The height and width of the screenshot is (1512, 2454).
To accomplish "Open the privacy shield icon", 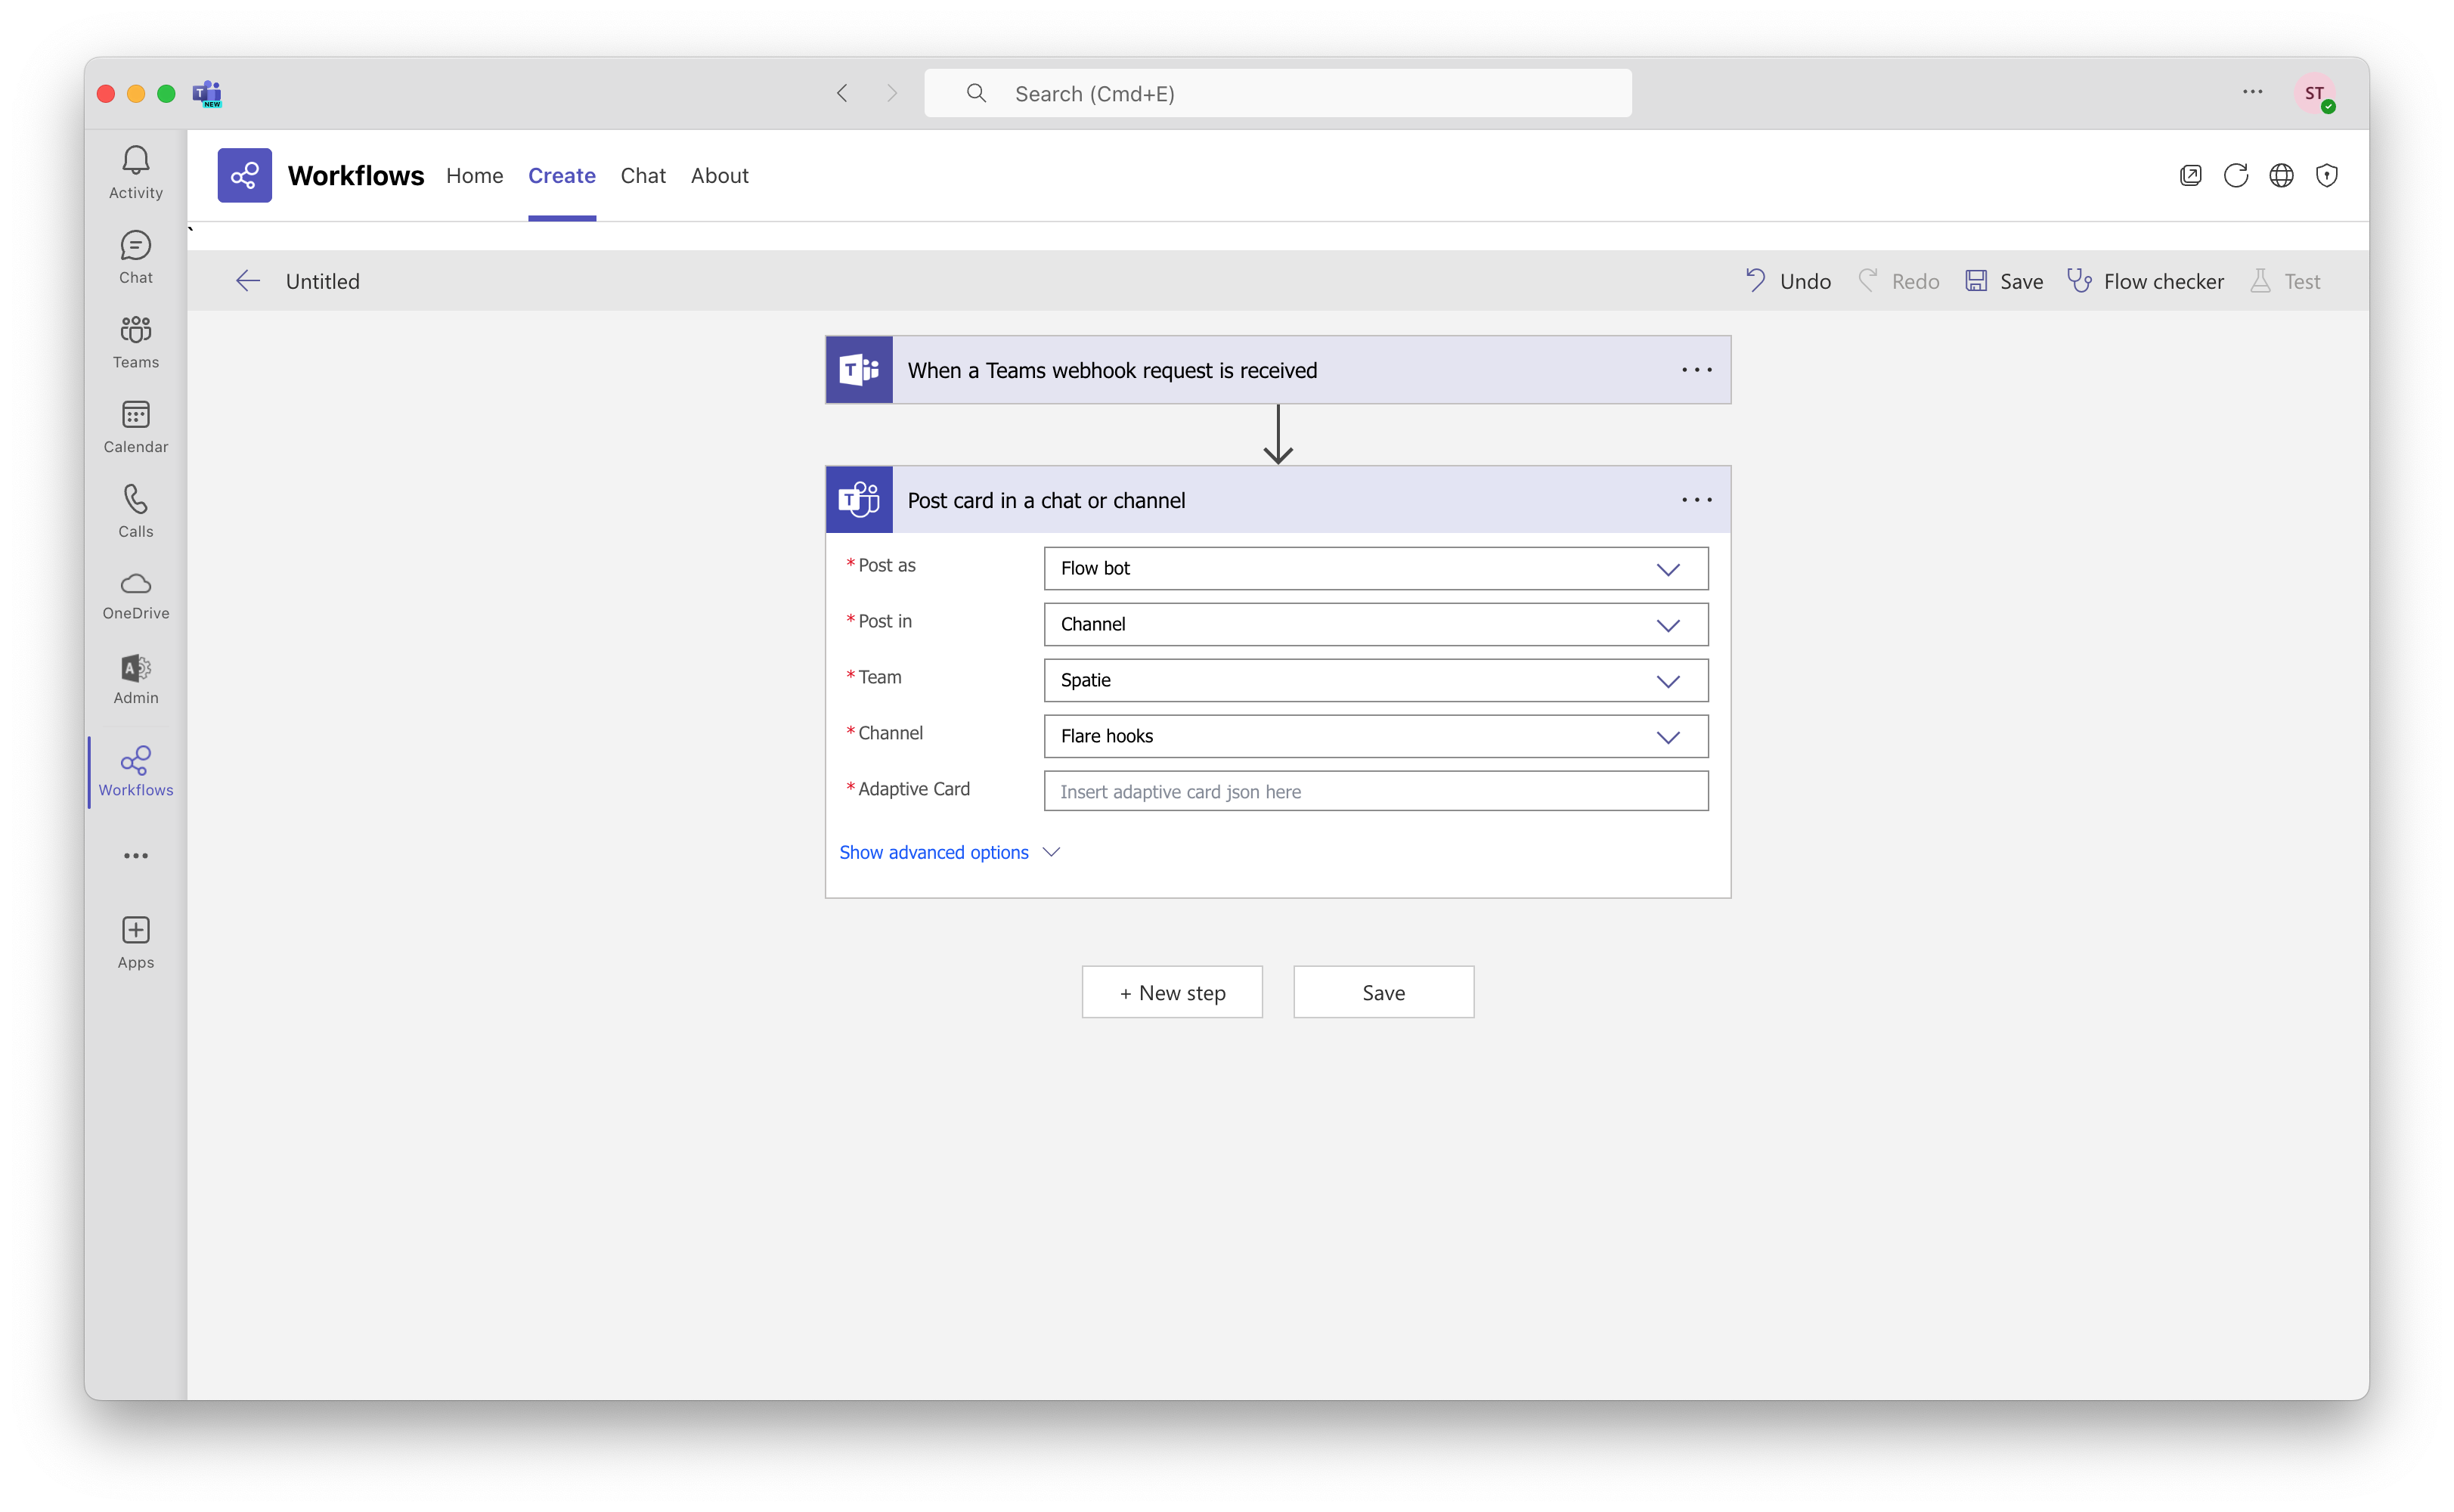I will coord(2327,175).
